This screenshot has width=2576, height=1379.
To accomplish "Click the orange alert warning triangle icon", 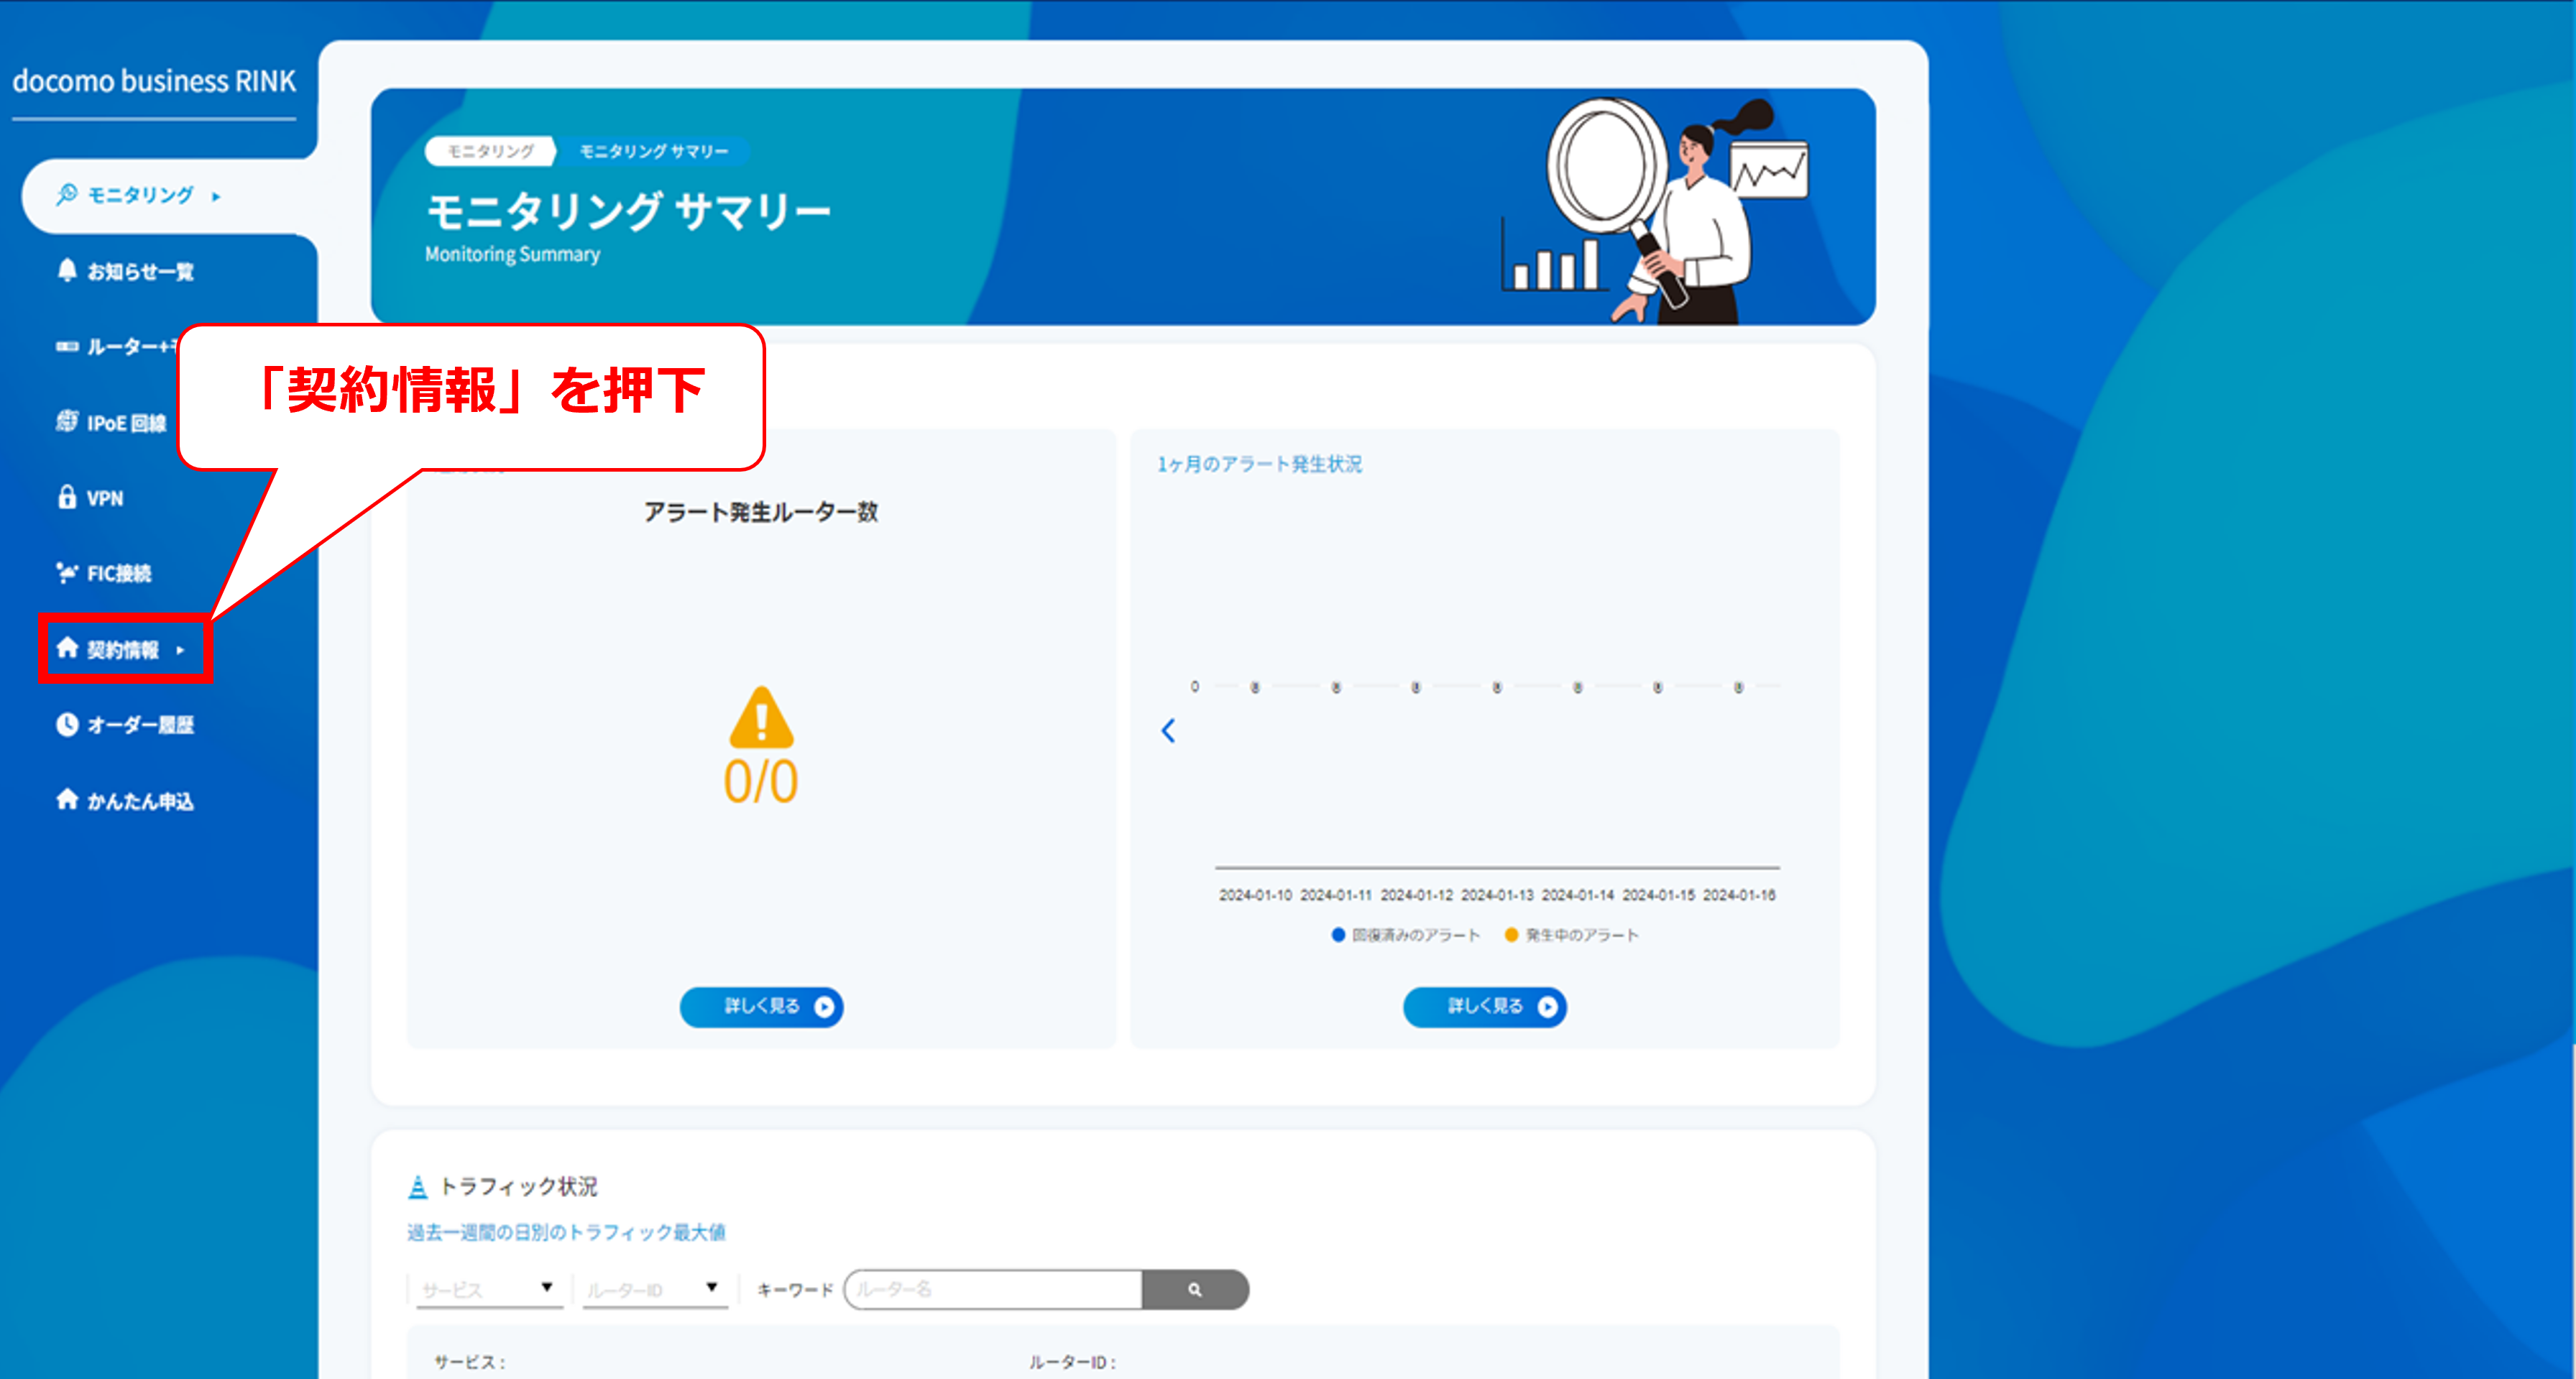I will (761, 718).
